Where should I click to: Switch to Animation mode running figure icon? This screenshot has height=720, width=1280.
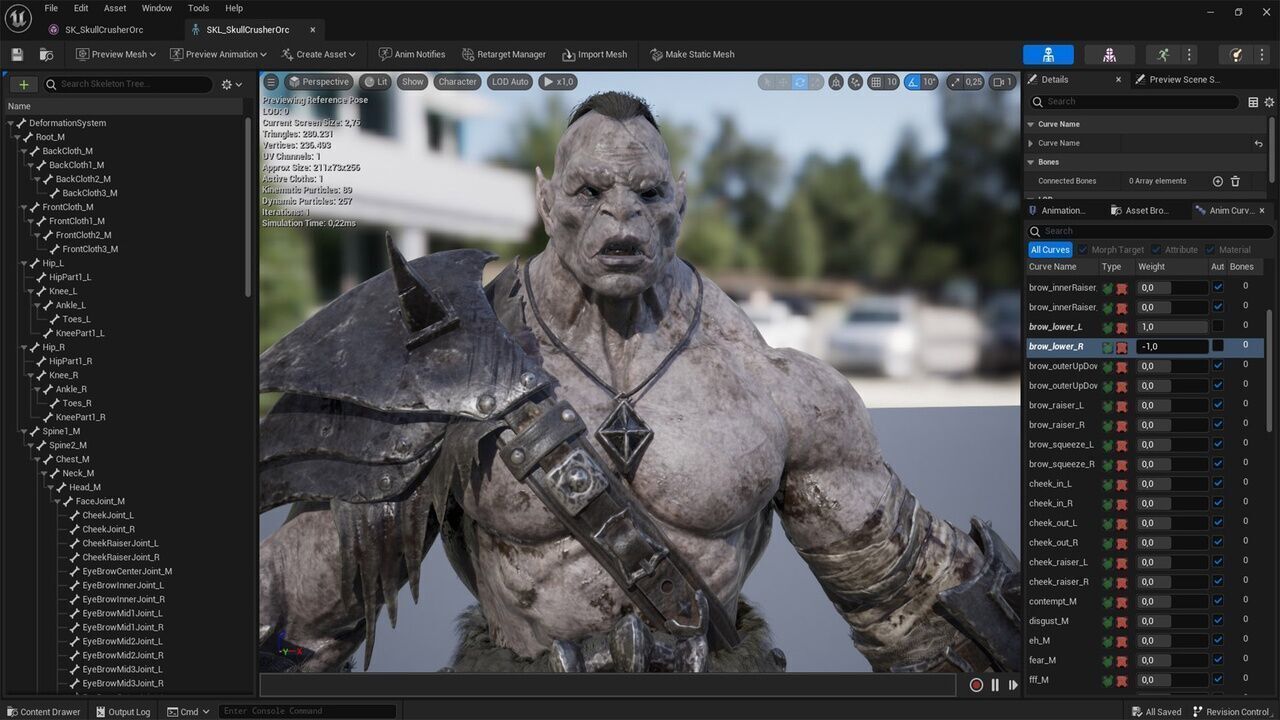(x=1162, y=54)
